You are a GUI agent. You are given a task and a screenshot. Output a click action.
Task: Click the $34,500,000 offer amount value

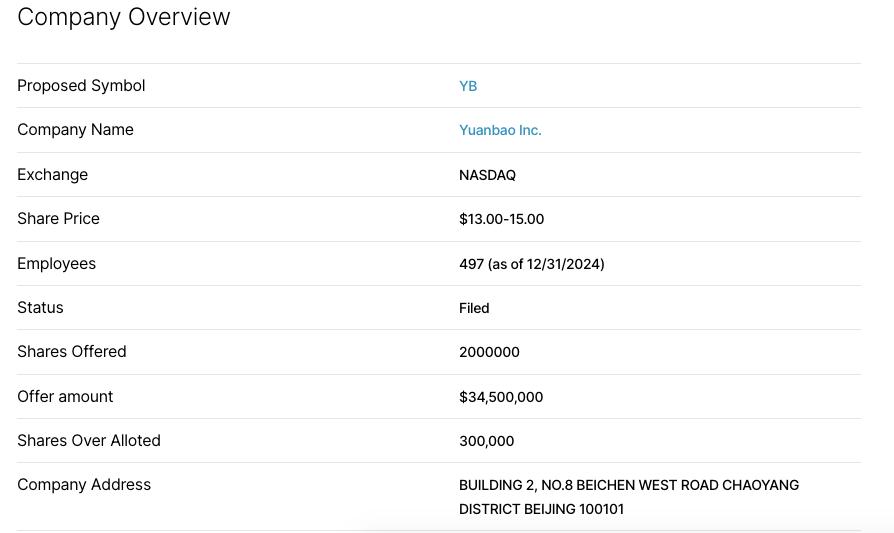[x=501, y=397]
